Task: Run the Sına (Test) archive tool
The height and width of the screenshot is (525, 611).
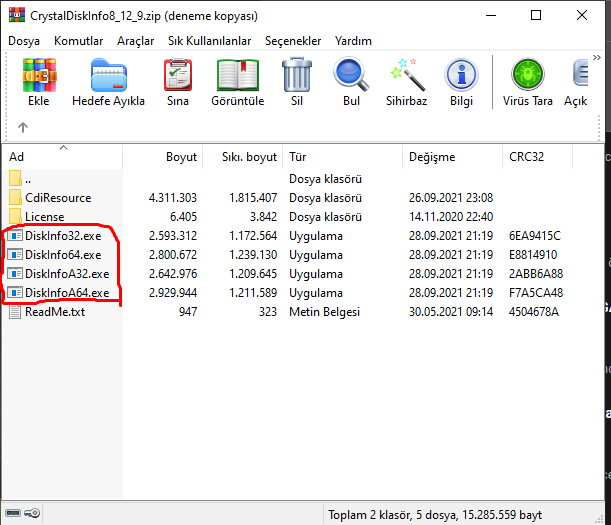Action: [178, 75]
